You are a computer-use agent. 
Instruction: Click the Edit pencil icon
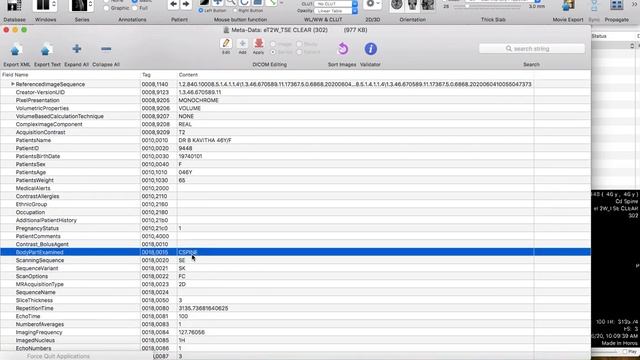click(226, 43)
